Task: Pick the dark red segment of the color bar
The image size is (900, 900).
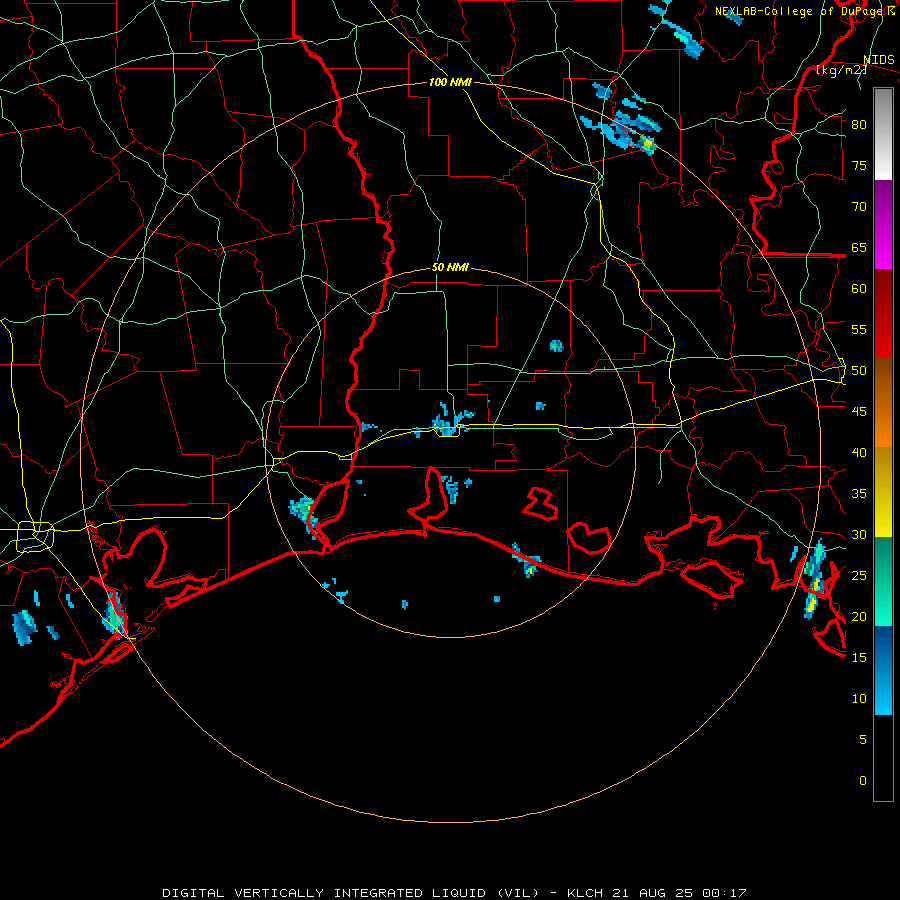Action: click(x=883, y=313)
